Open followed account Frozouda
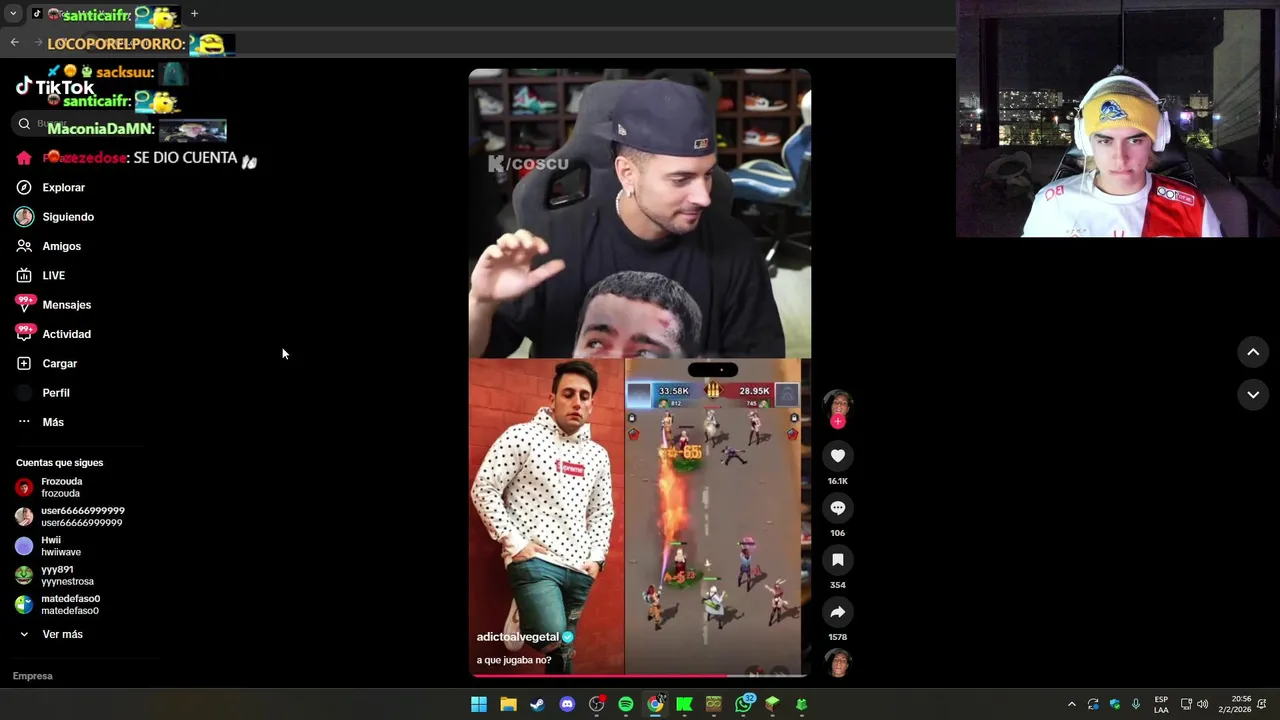Image resolution: width=1280 pixels, height=720 pixels. coord(61,487)
